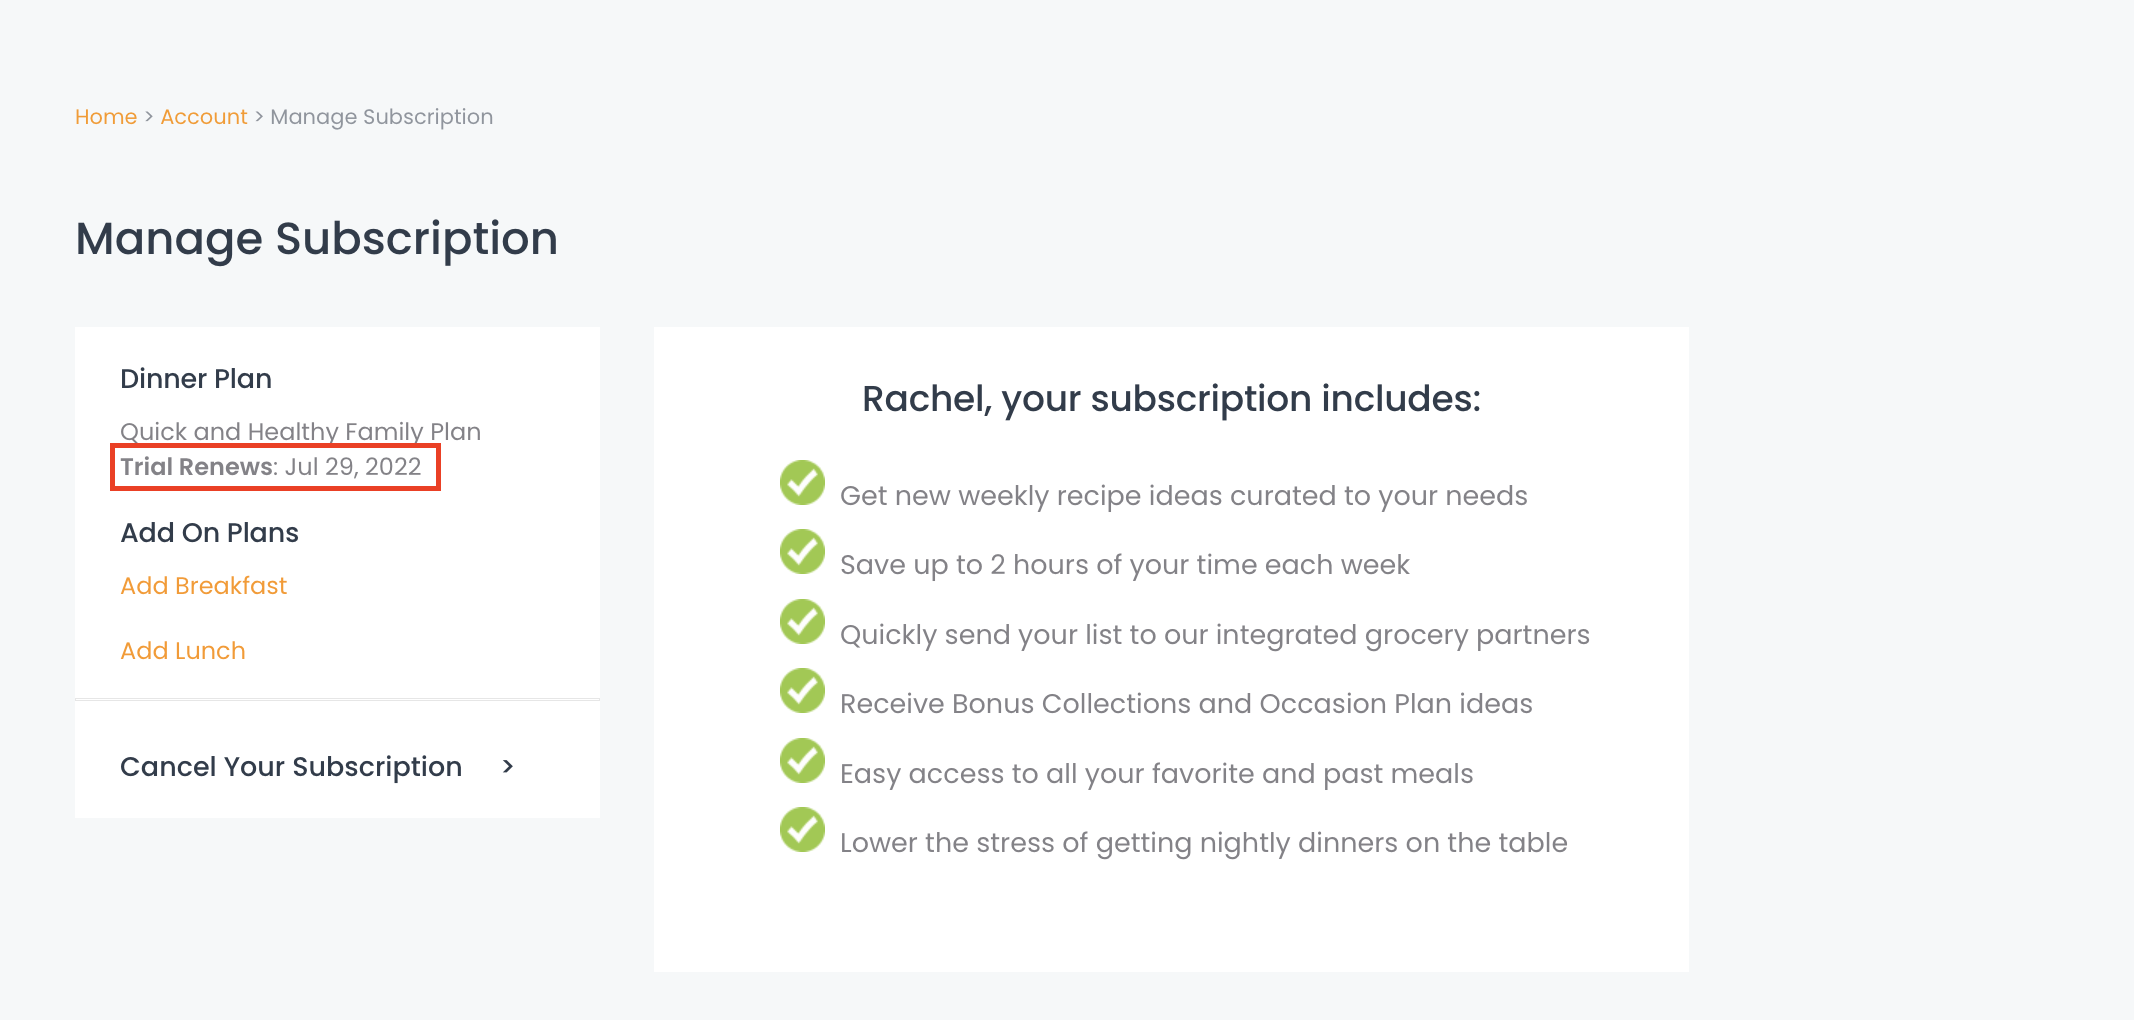
Task: Click "Get new weekly recipe ideas" text
Action: click(x=1183, y=496)
